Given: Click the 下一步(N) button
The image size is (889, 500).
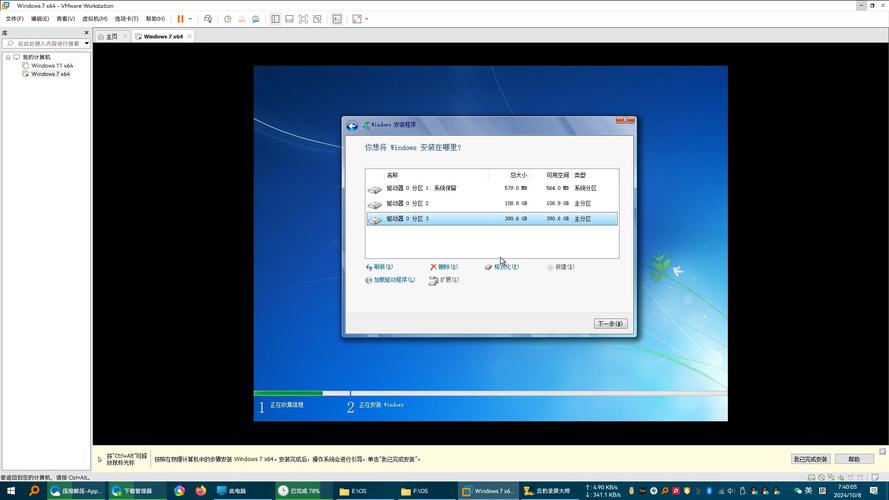Looking at the screenshot, I should pyautogui.click(x=610, y=324).
